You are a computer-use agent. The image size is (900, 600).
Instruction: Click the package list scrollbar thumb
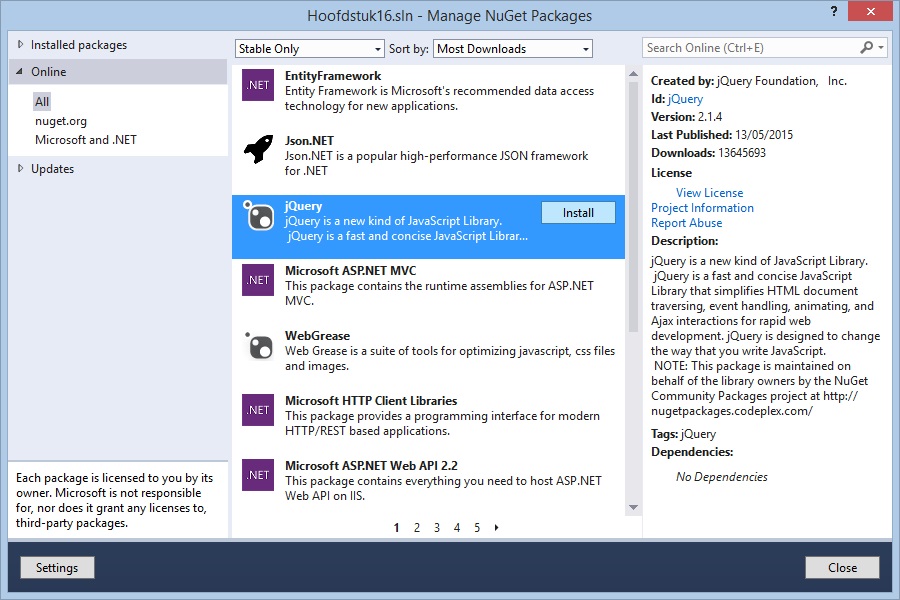click(x=633, y=207)
